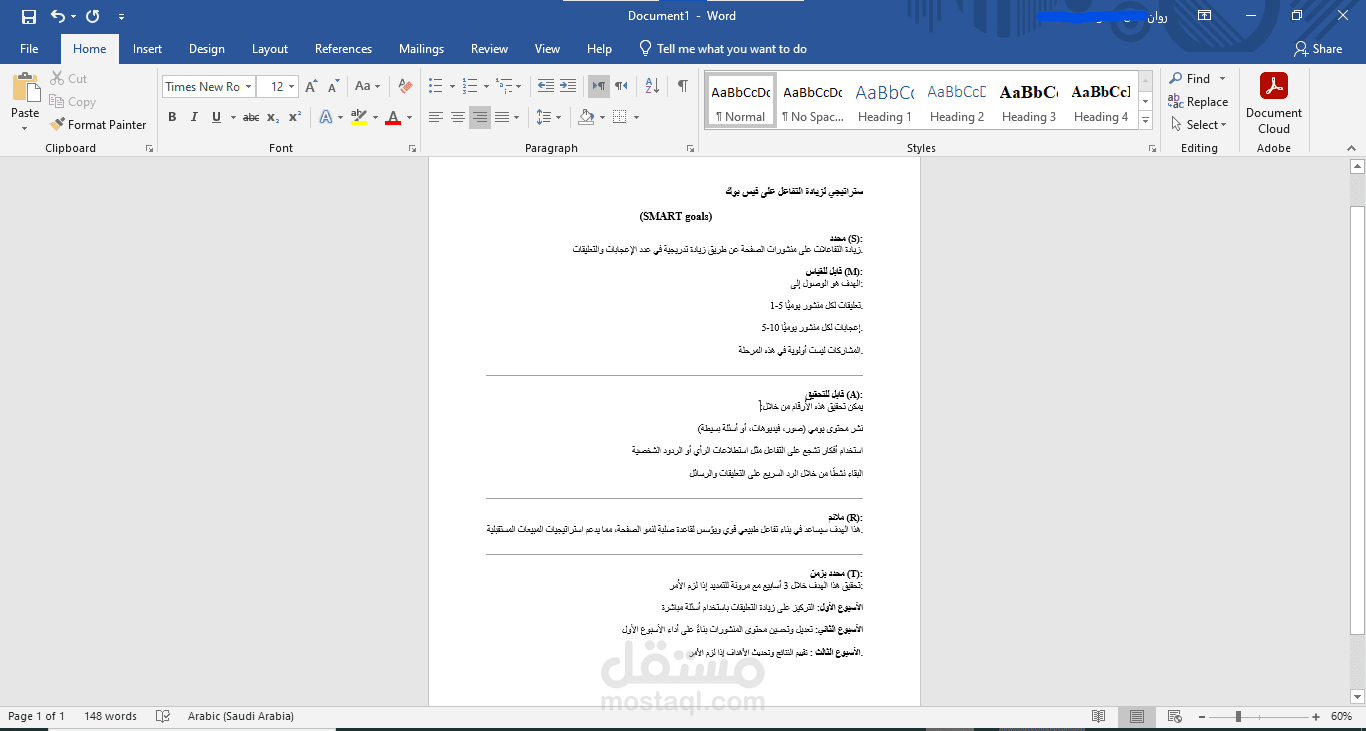The width and height of the screenshot is (1366, 731).
Task: Decrease the paragraph indent
Action: (545, 87)
